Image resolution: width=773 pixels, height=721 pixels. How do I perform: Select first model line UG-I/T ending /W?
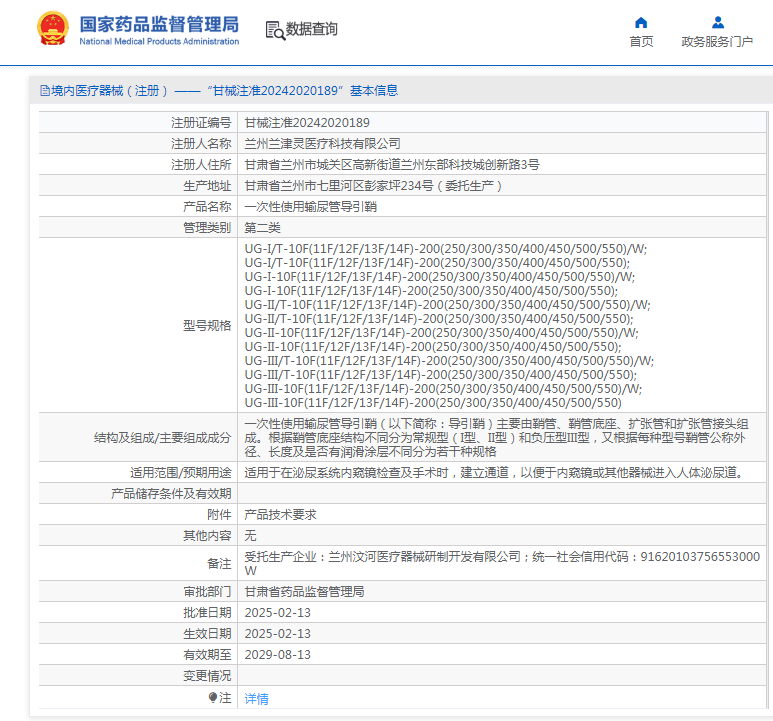(x=446, y=249)
